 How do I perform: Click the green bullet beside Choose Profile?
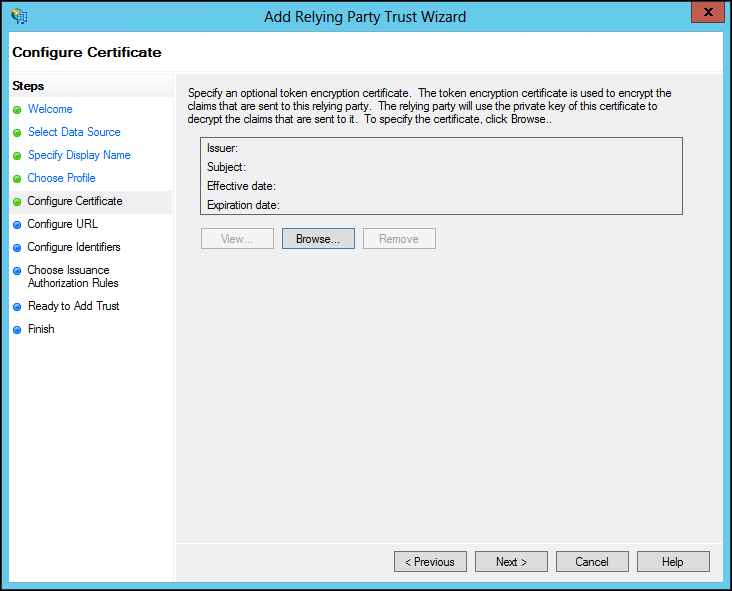[17, 178]
